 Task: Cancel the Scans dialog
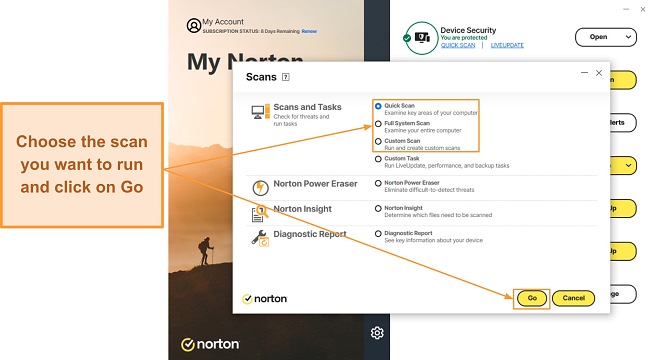[x=573, y=298]
